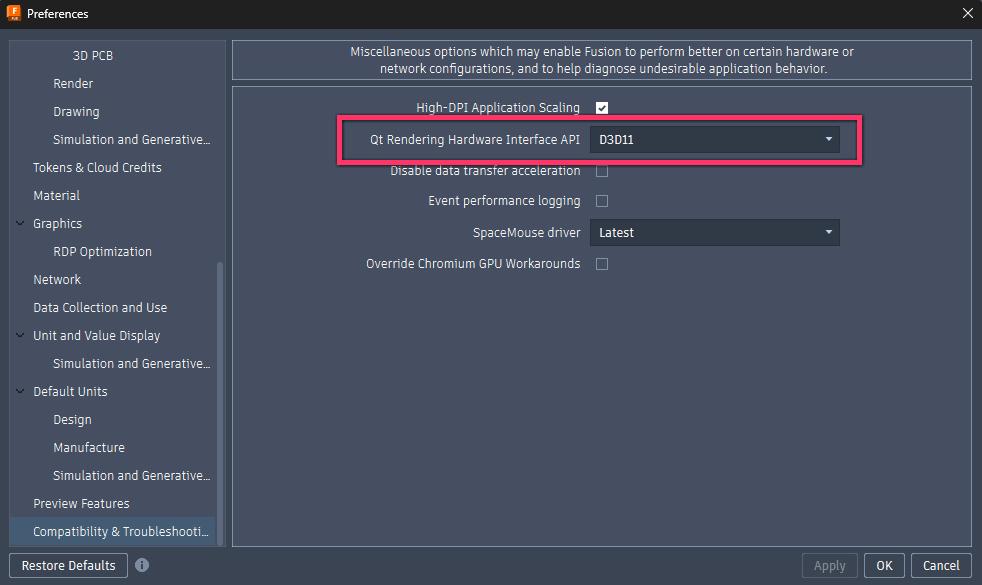Click the Cancel button
The height and width of the screenshot is (585, 982).
[x=940, y=565]
